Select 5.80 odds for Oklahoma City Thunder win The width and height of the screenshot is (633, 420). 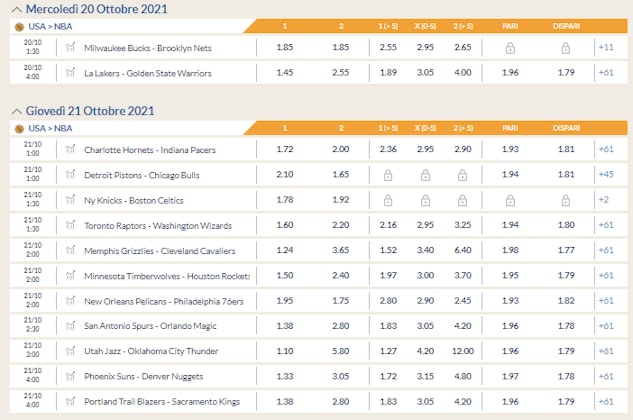tap(341, 351)
